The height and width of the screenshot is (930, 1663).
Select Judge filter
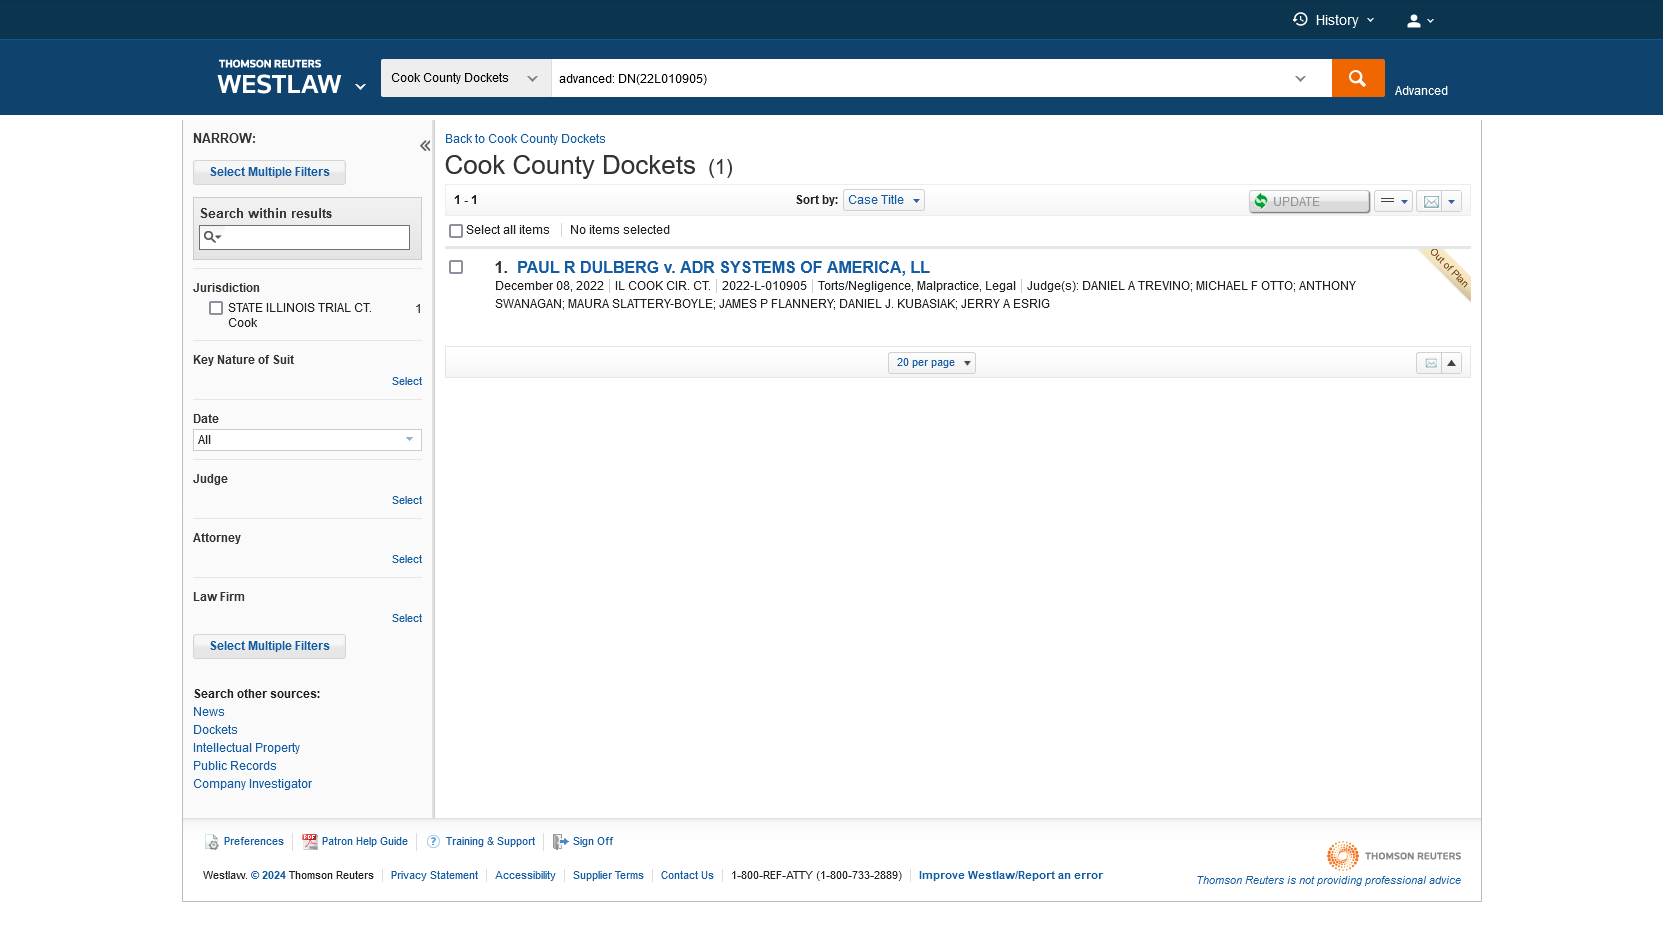tap(407, 500)
